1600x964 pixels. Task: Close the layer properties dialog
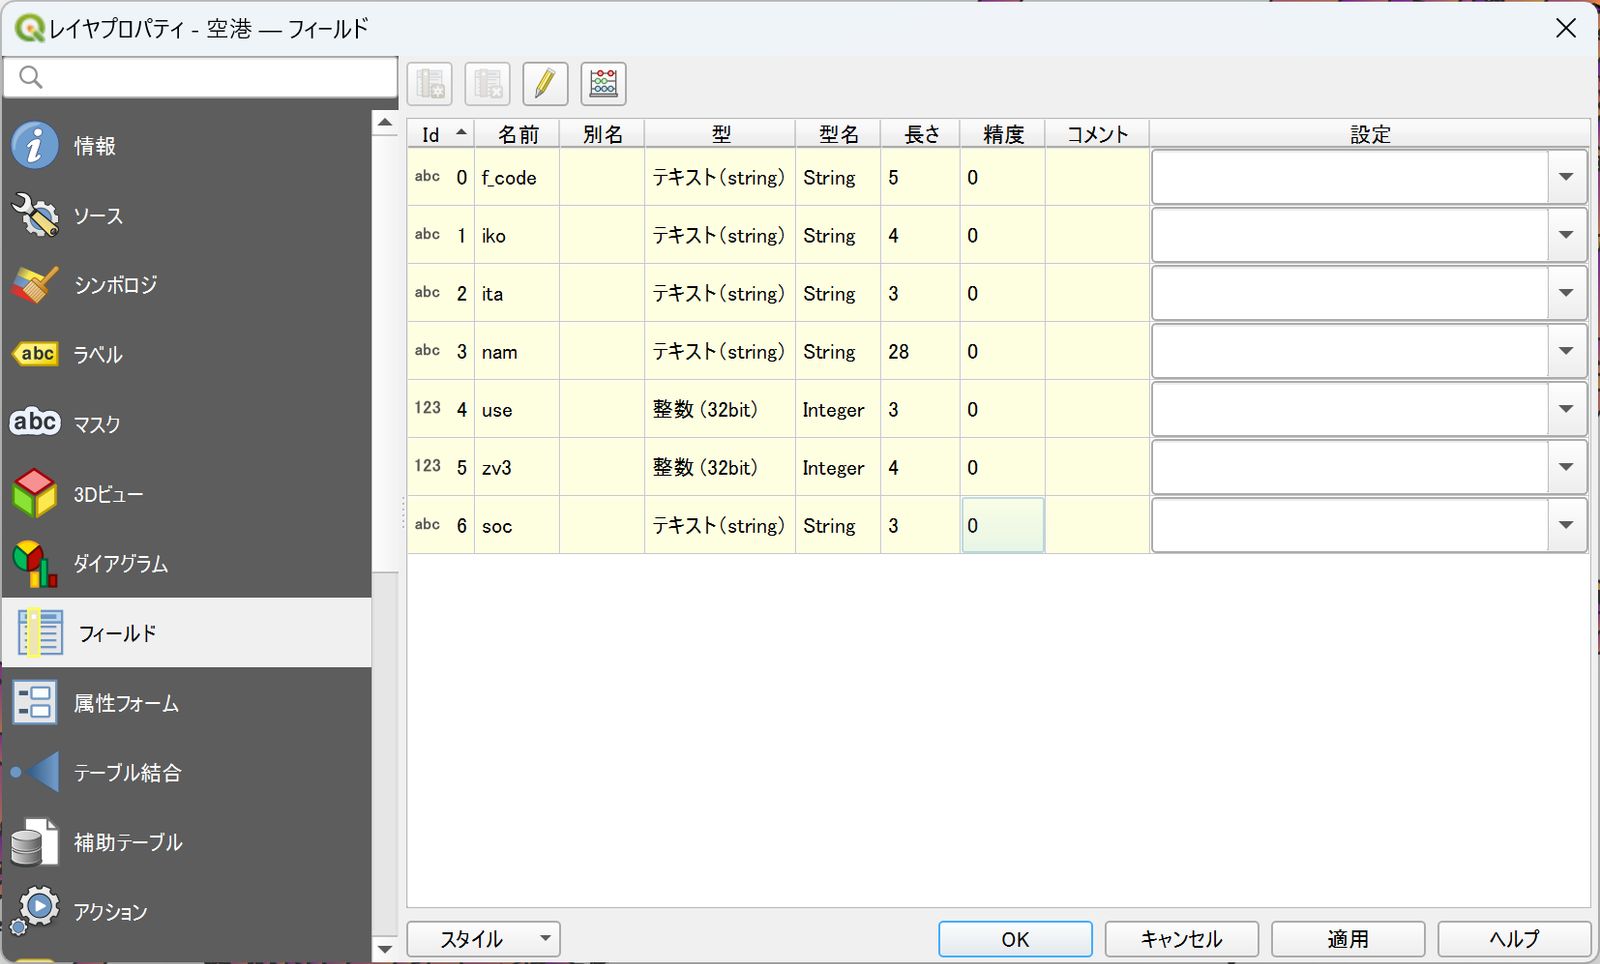click(1566, 28)
